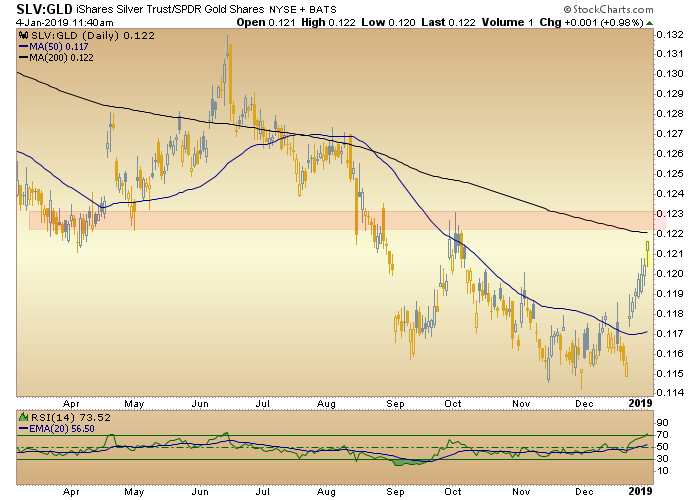Click 'Jul' on the RSI panel's bottom axis

point(262,492)
